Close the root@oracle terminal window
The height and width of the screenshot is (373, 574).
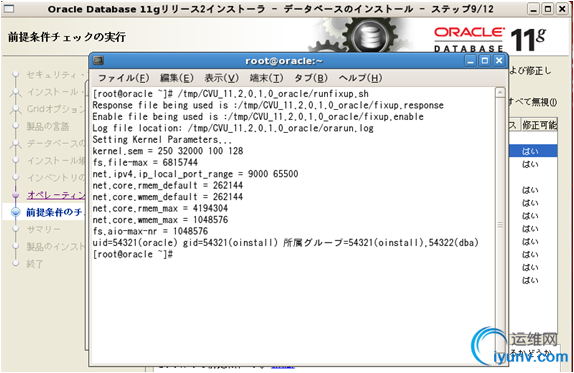tap(499, 60)
